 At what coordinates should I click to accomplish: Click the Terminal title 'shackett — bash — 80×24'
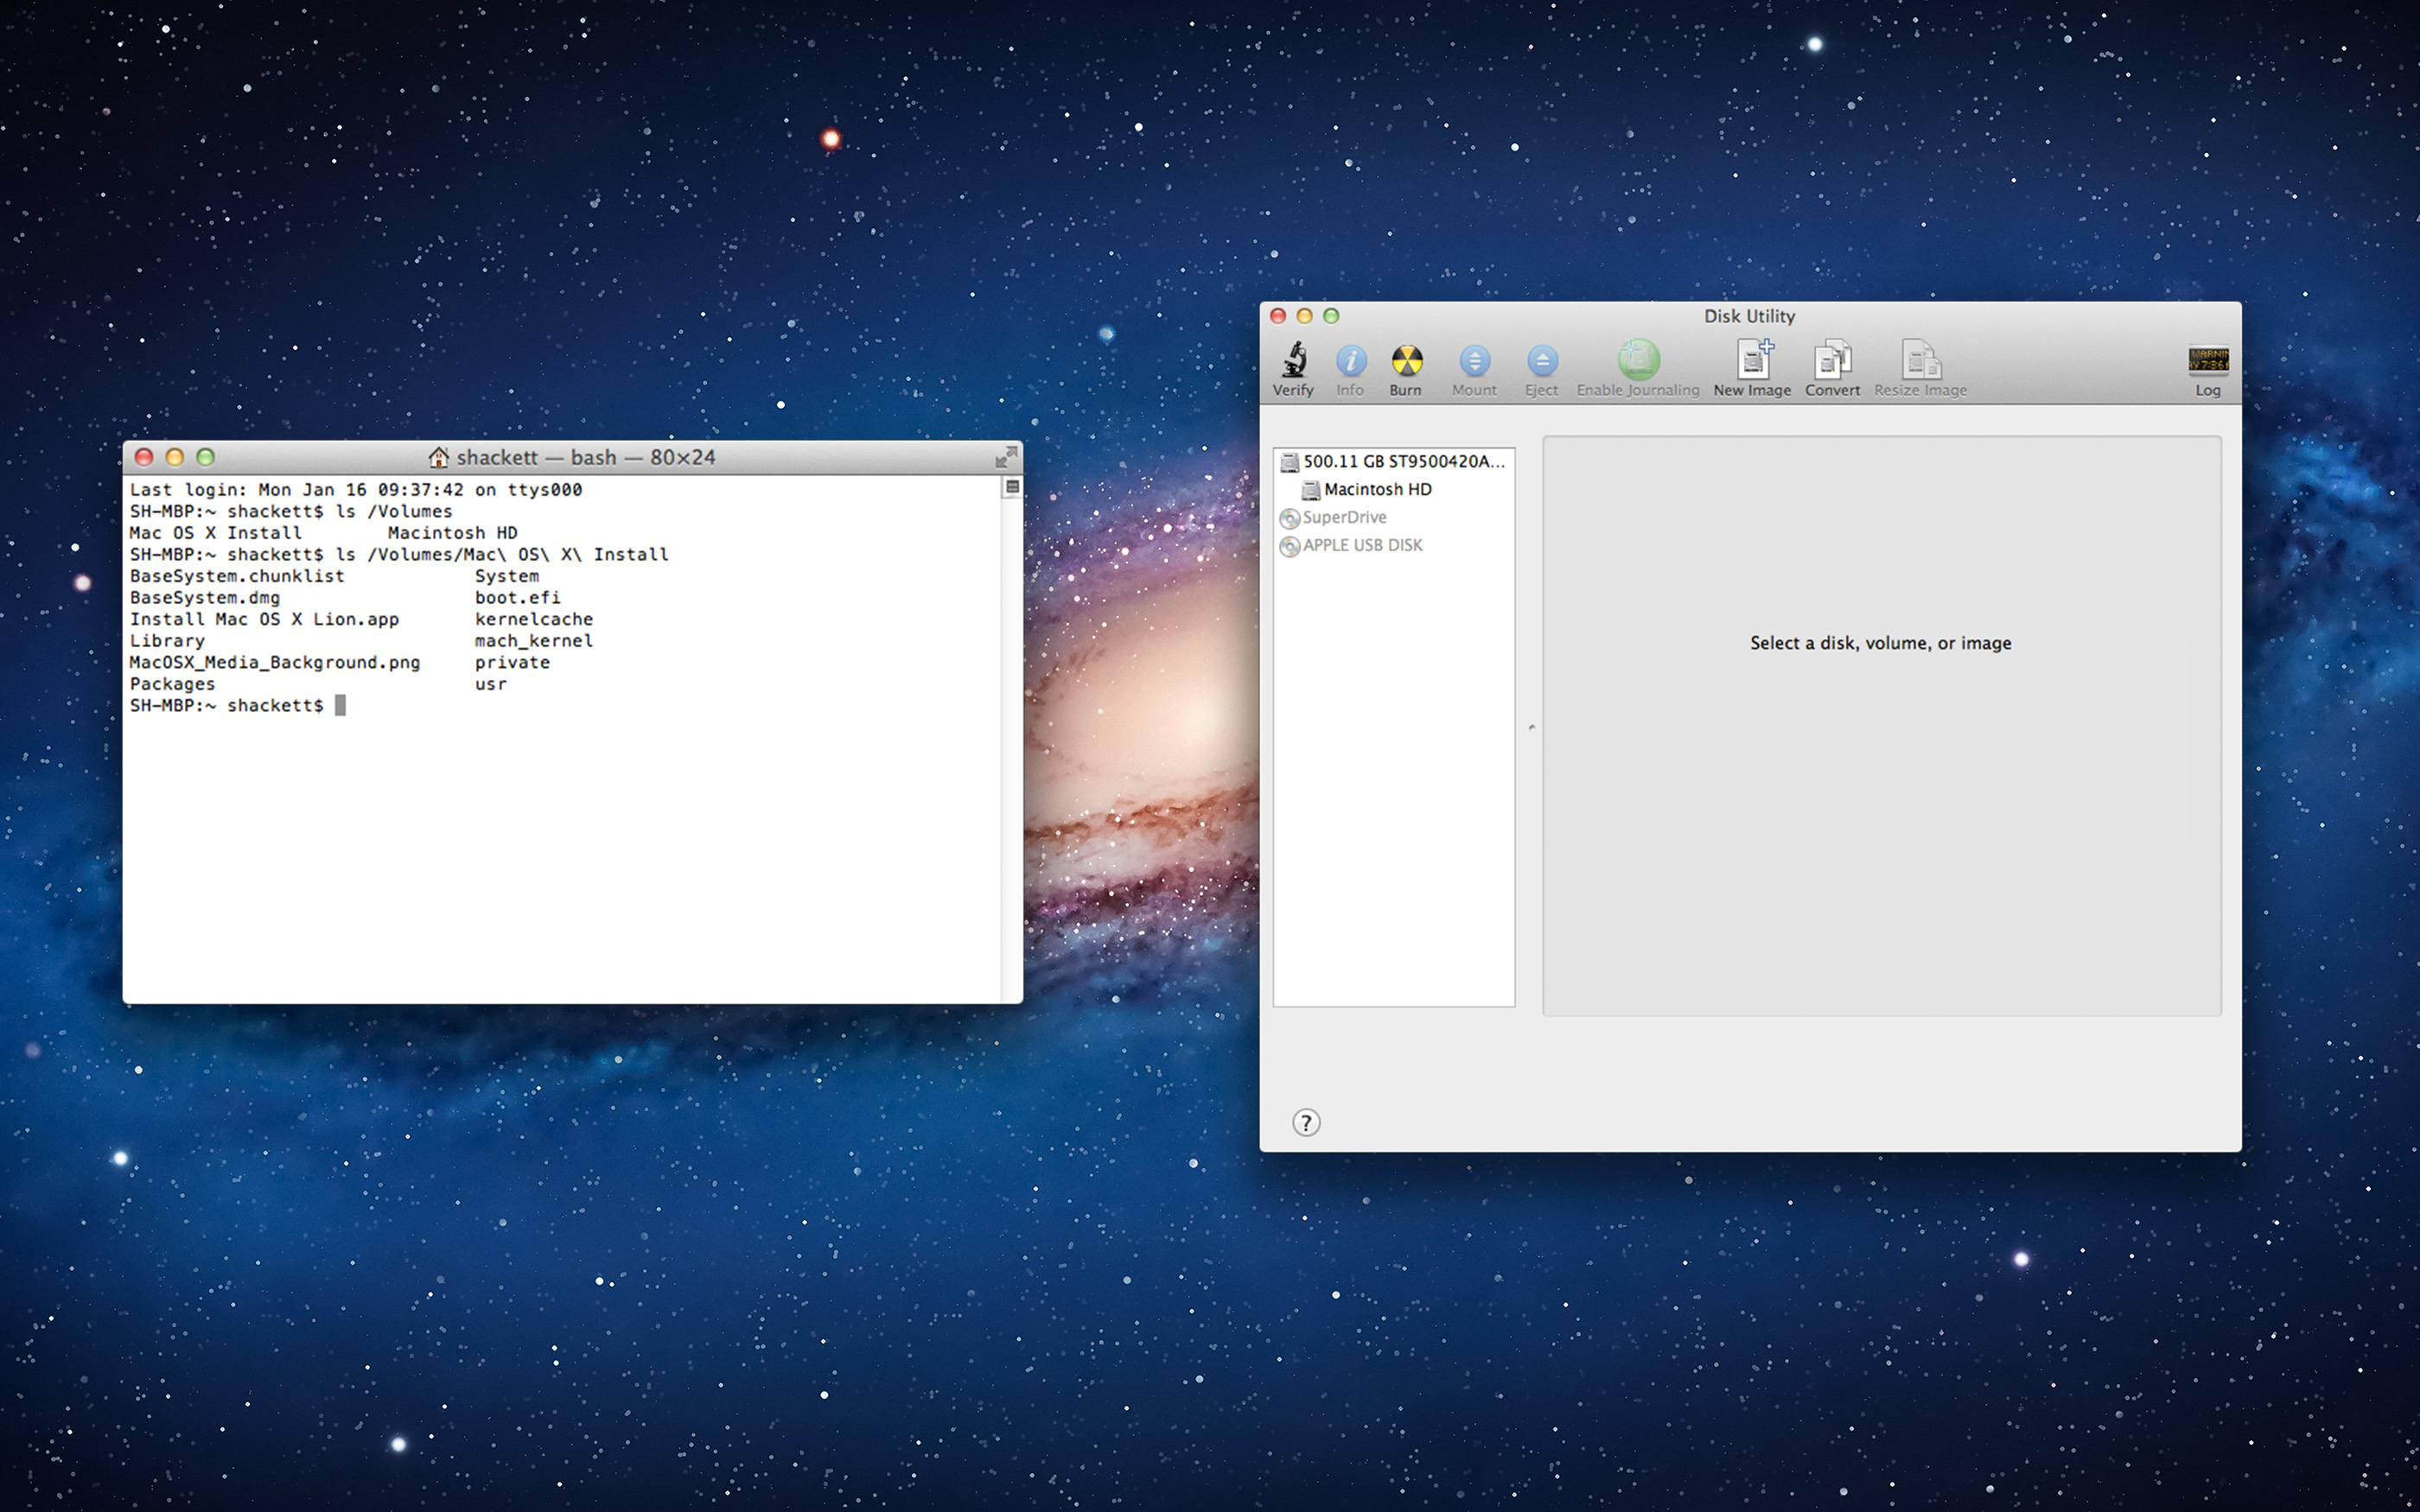pos(586,457)
